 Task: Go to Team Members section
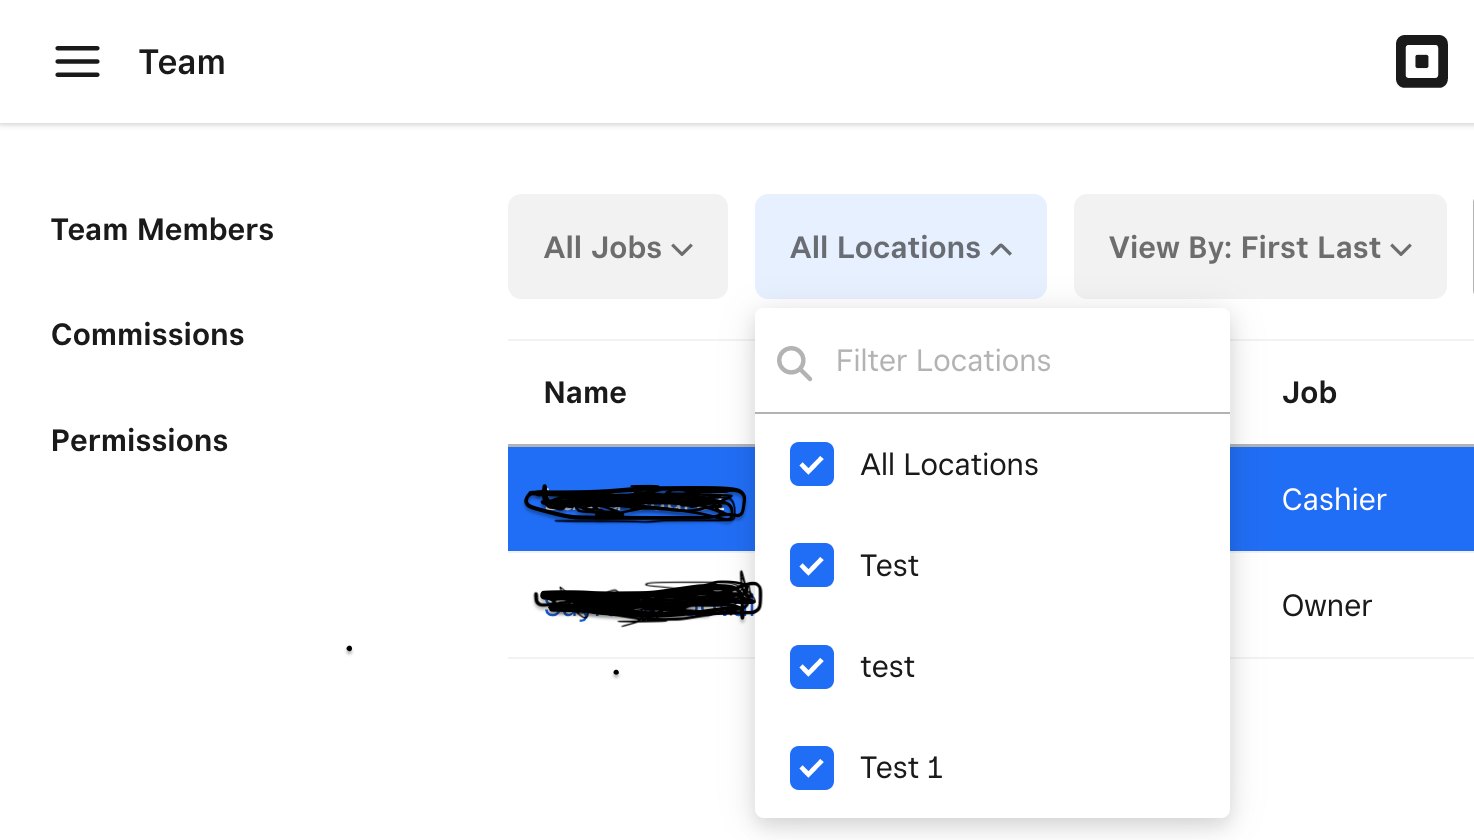point(162,230)
